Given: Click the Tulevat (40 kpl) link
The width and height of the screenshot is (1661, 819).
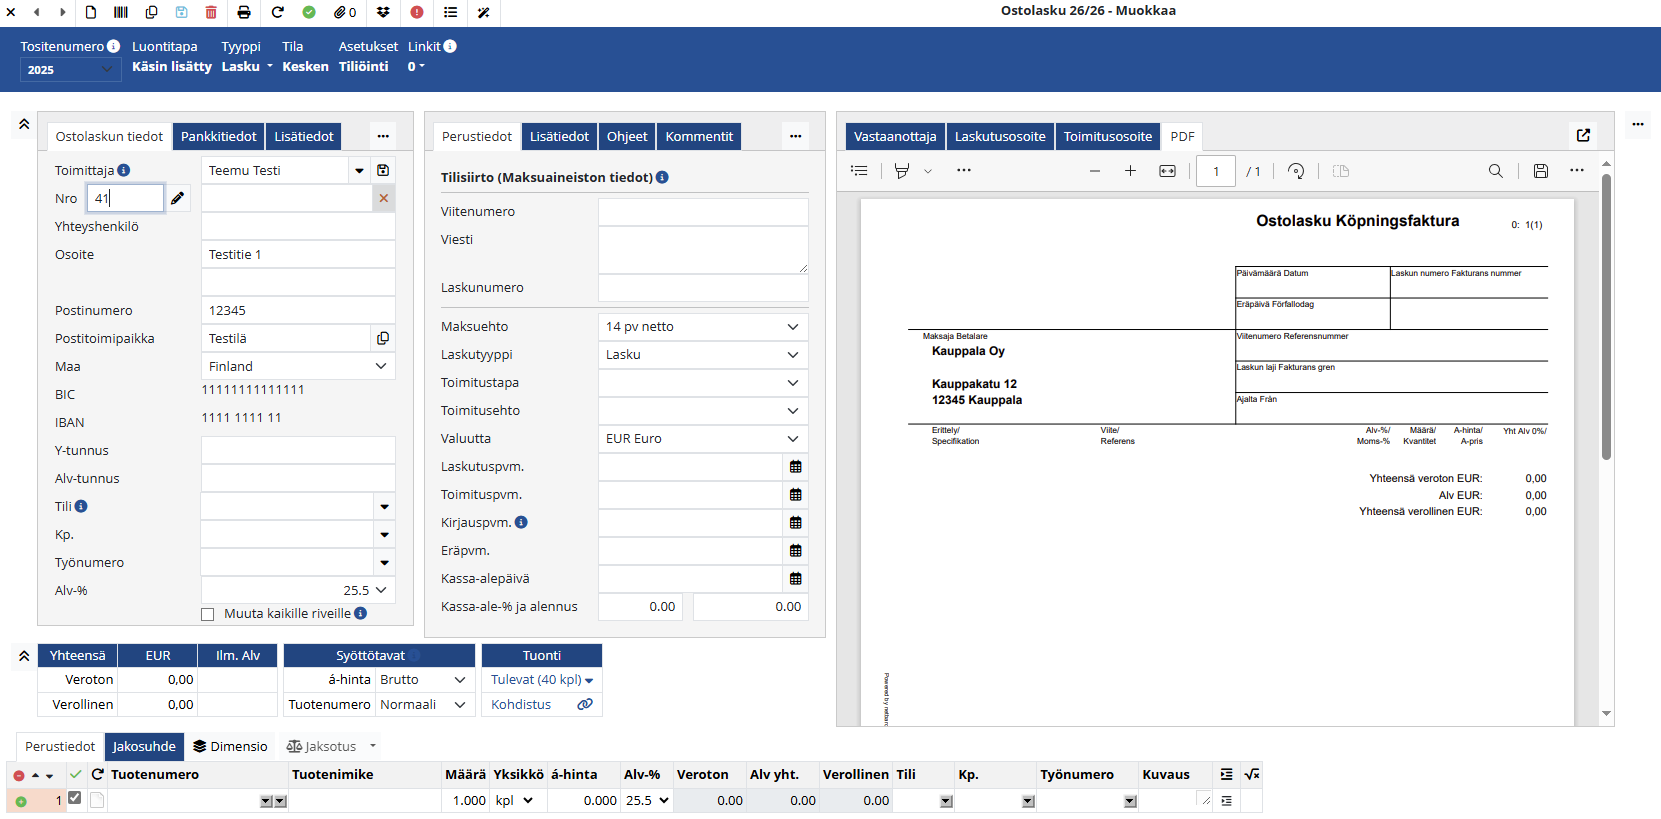Looking at the screenshot, I should tap(541, 680).
